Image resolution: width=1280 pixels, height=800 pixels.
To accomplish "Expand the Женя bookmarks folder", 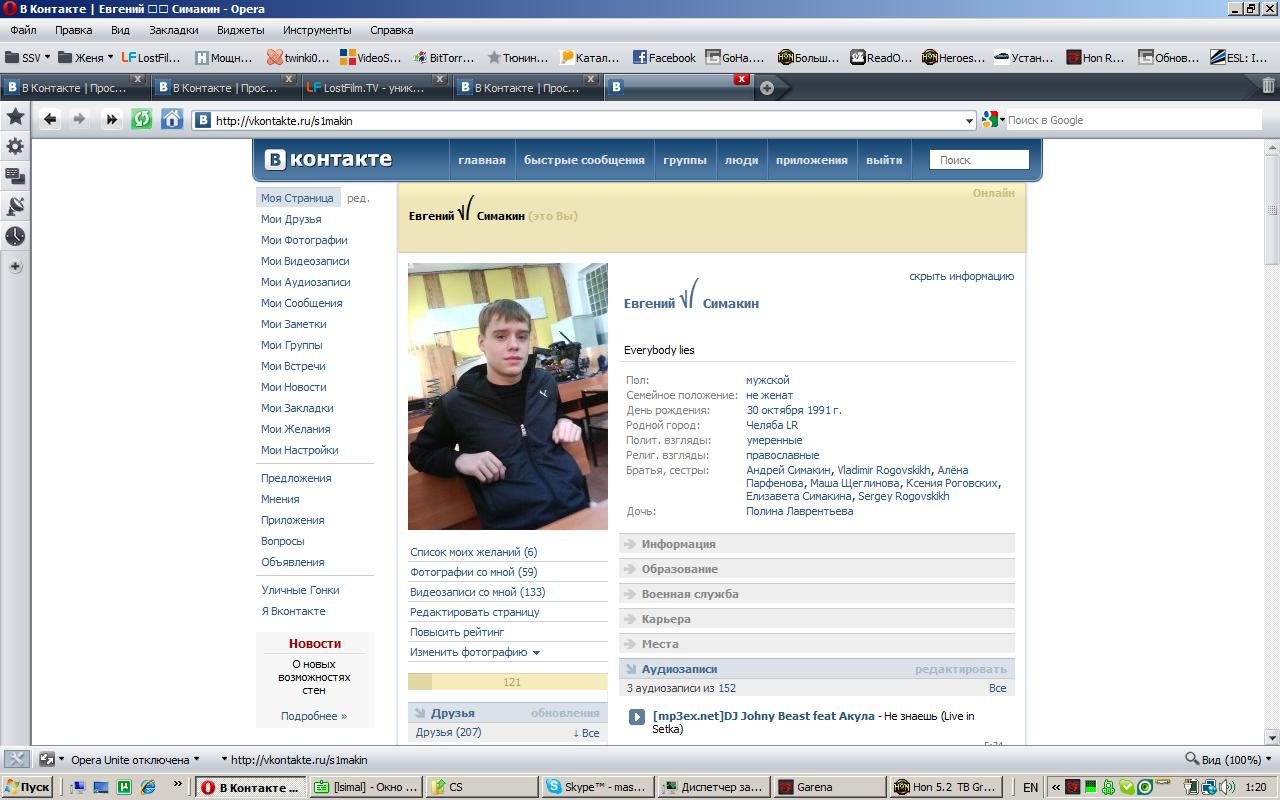I will click(x=86, y=58).
